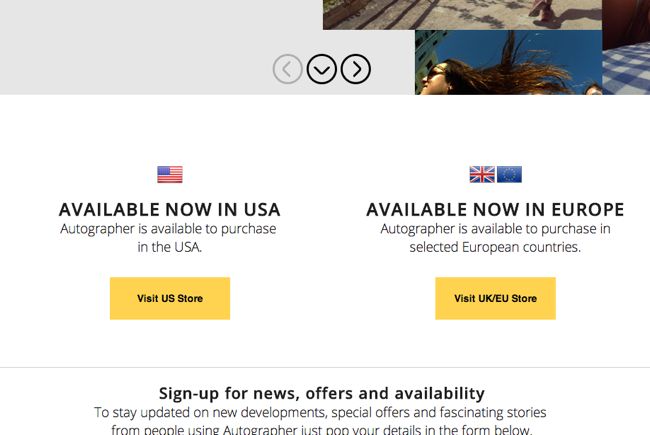The image size is (650, 435).
Task: Open the Visit US Store button
Action: coord(170,298)
